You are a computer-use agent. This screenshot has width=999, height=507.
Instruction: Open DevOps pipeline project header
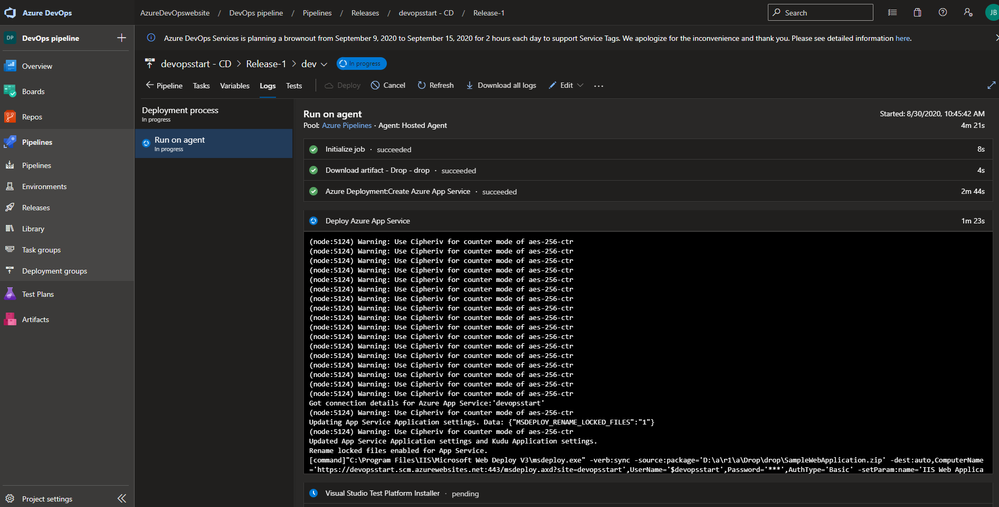pos(51,38)
